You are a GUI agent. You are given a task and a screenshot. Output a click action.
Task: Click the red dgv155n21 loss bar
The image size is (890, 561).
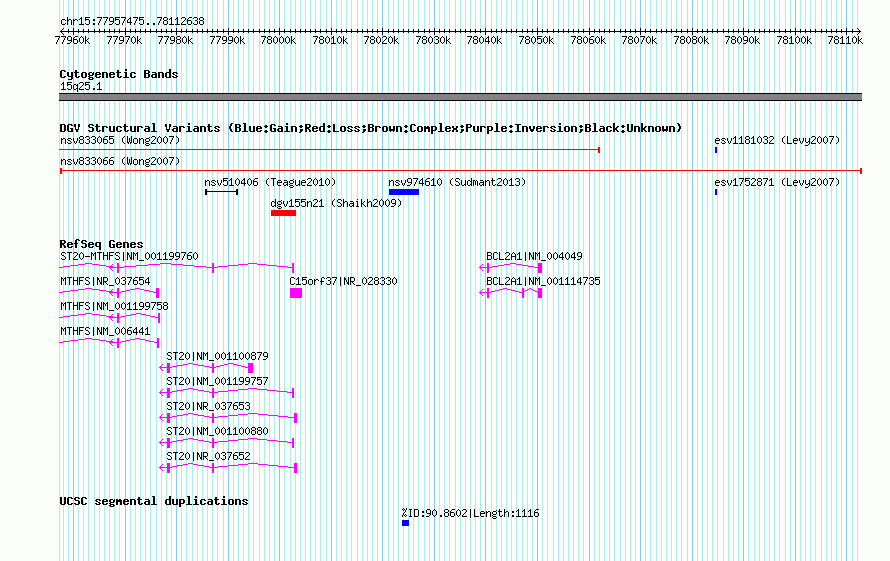click(283, 213)
